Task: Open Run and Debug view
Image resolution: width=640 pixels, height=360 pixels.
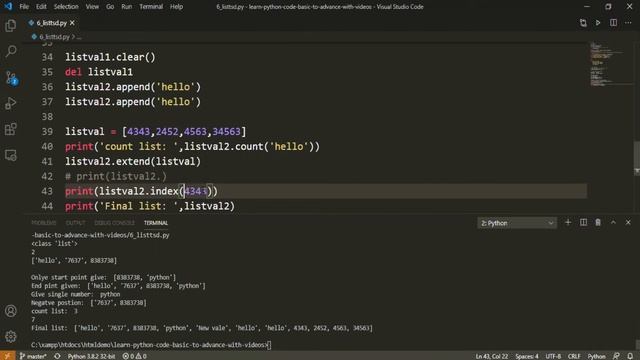Action: (11, 103)
